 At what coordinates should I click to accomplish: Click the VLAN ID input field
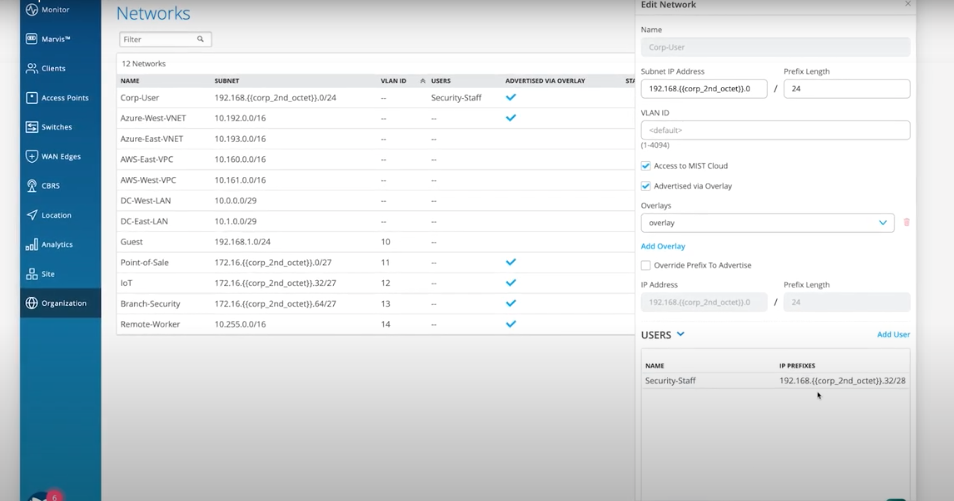tap(775, 130)
